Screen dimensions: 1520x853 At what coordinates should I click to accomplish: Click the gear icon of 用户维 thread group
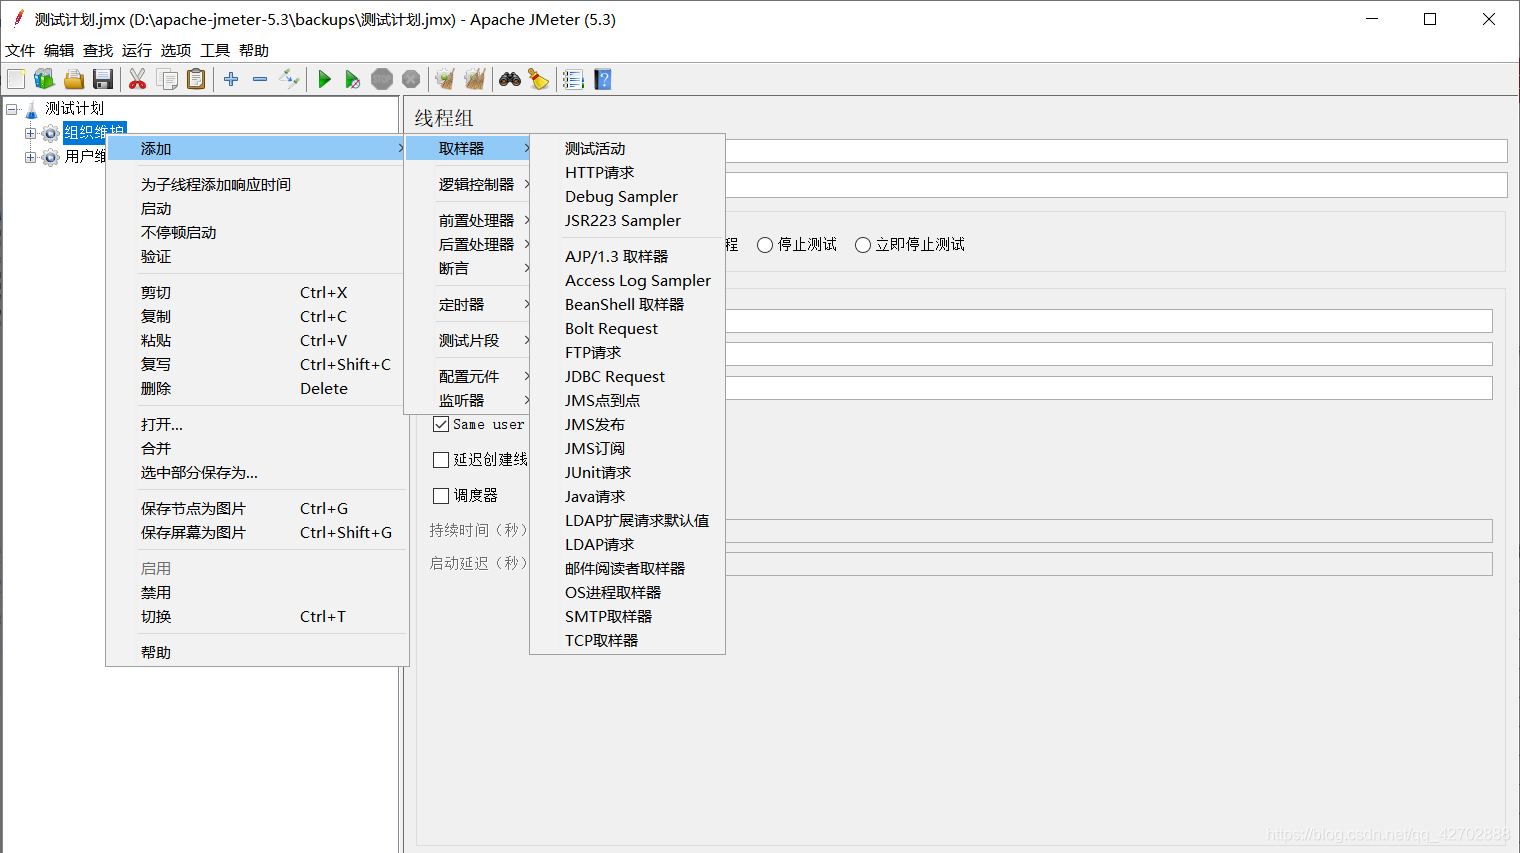click(50, 157)
